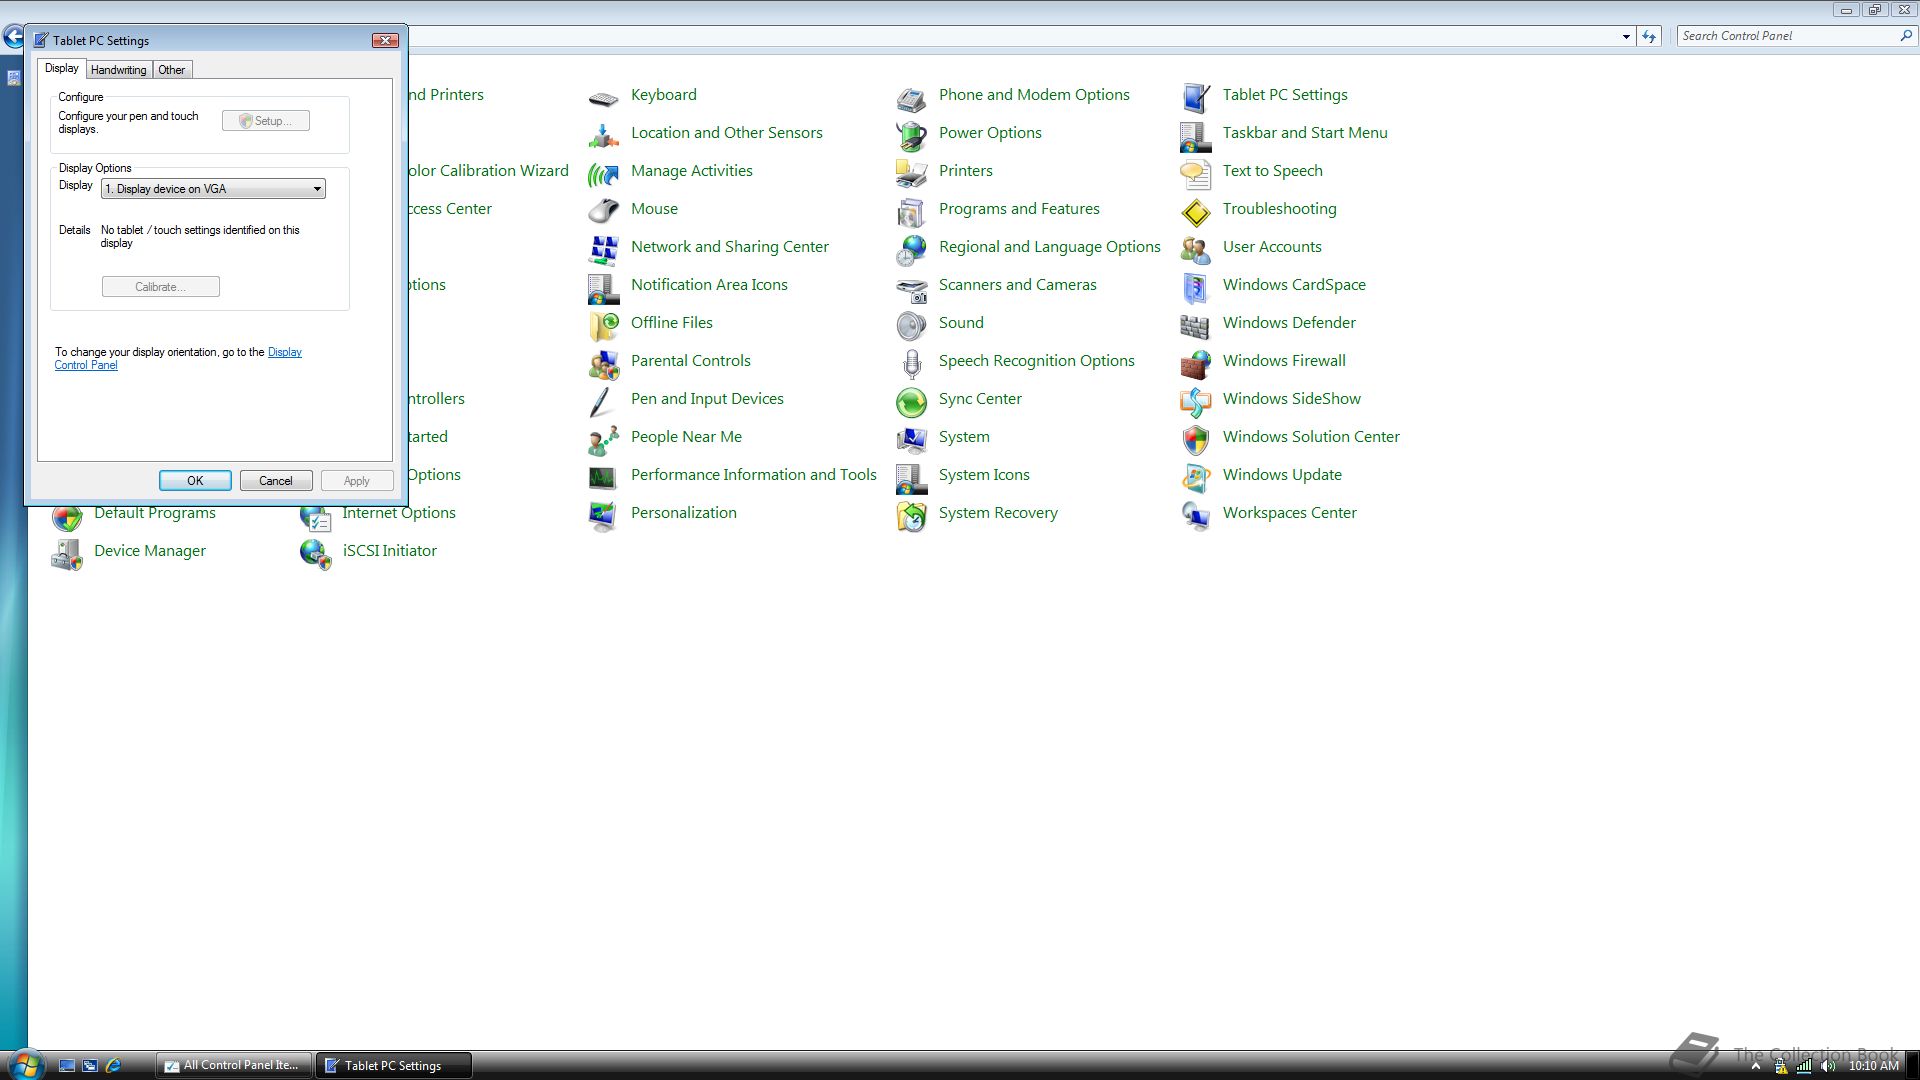Click the Offline Files icon

(603, 325)
